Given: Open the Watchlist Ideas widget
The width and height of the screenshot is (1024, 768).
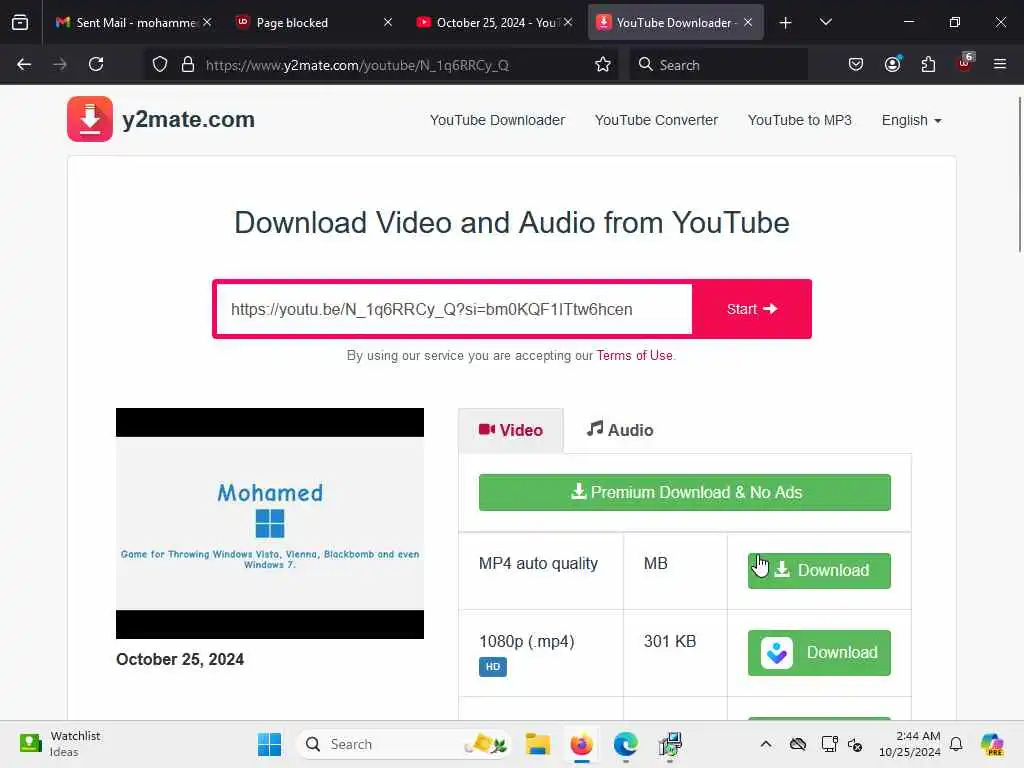Looking at the screenshot, I should (x=60, y=744).
